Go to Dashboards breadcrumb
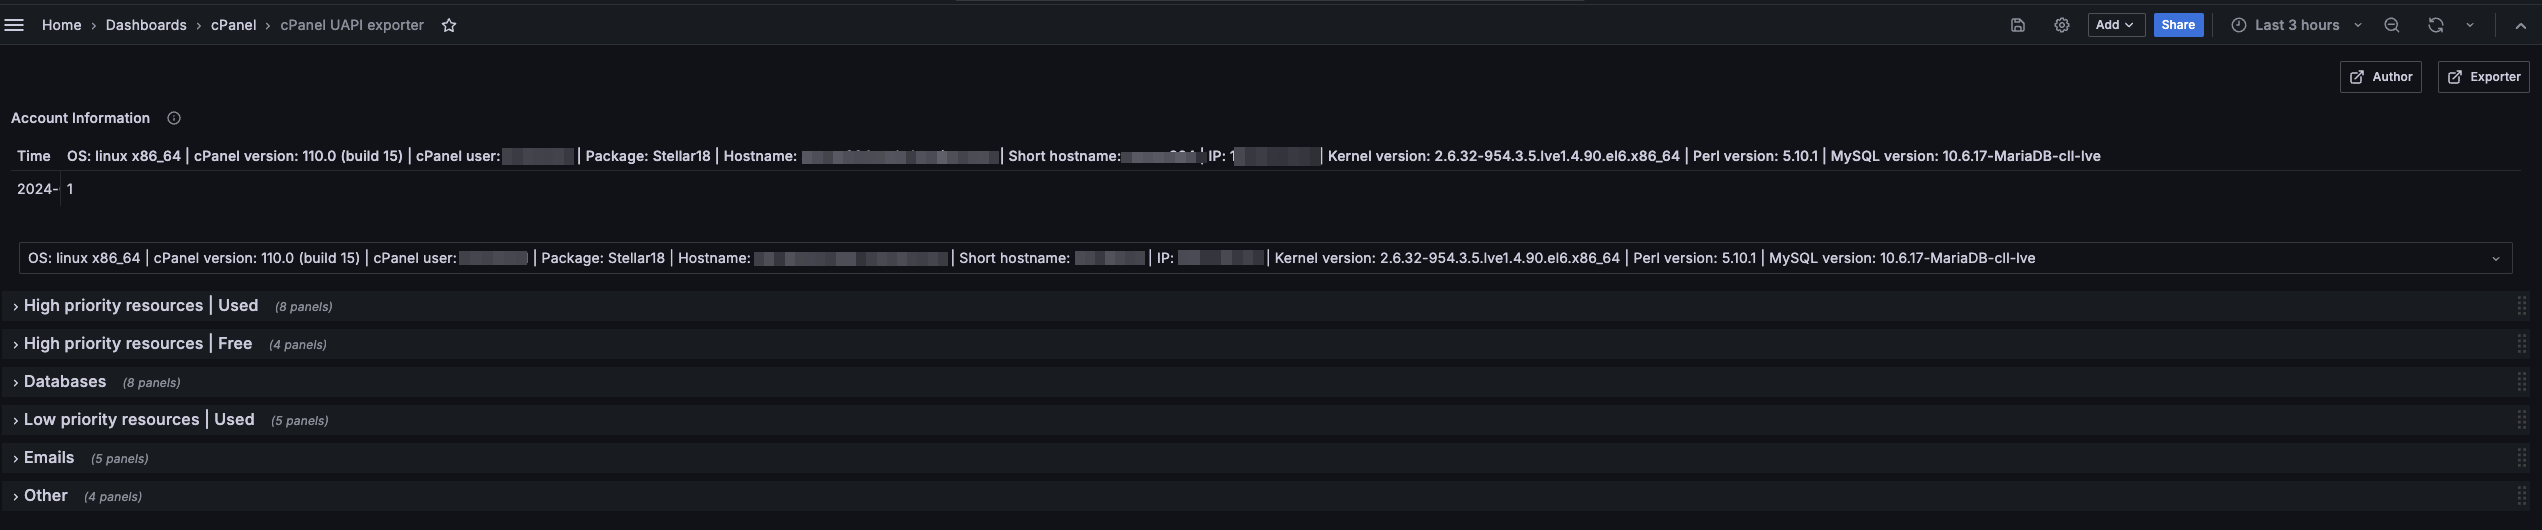 point(146,25)
